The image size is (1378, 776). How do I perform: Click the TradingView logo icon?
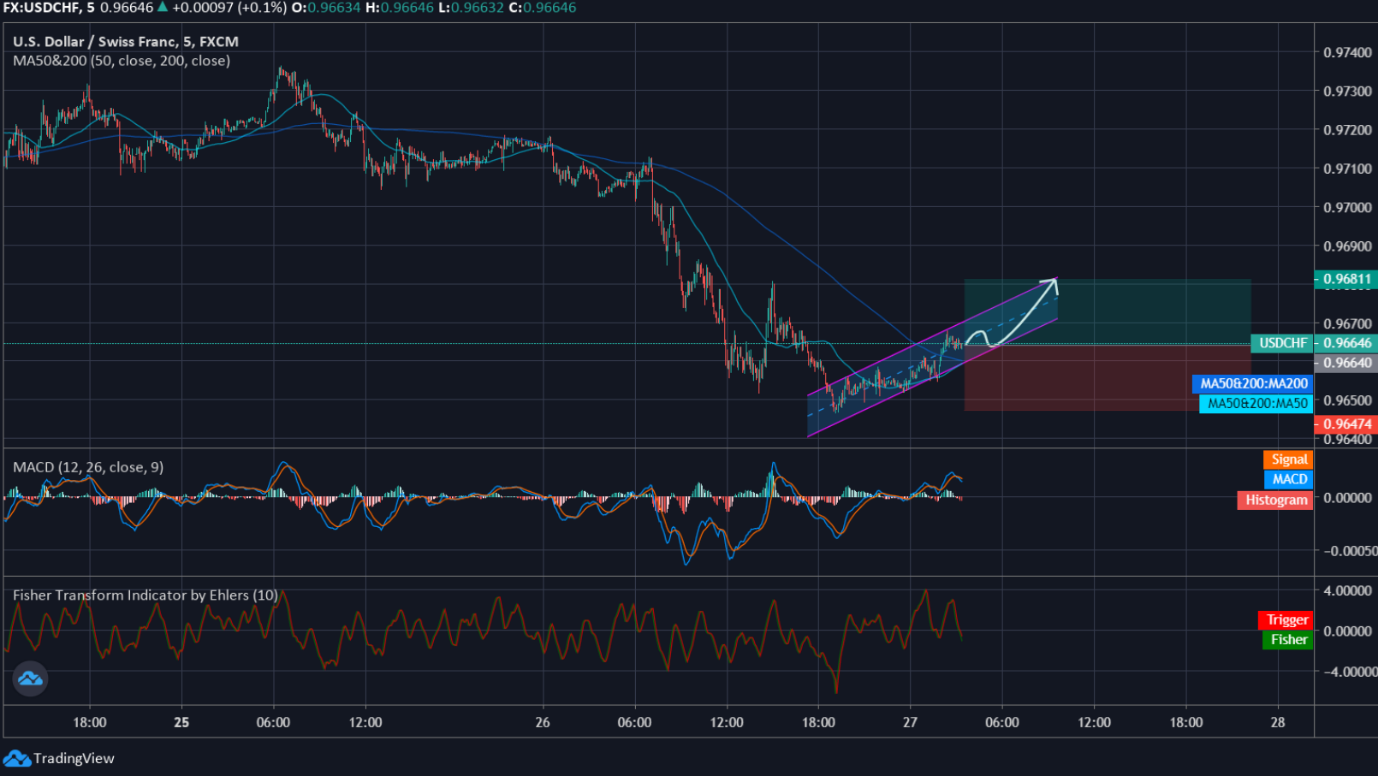coord(17,758)
